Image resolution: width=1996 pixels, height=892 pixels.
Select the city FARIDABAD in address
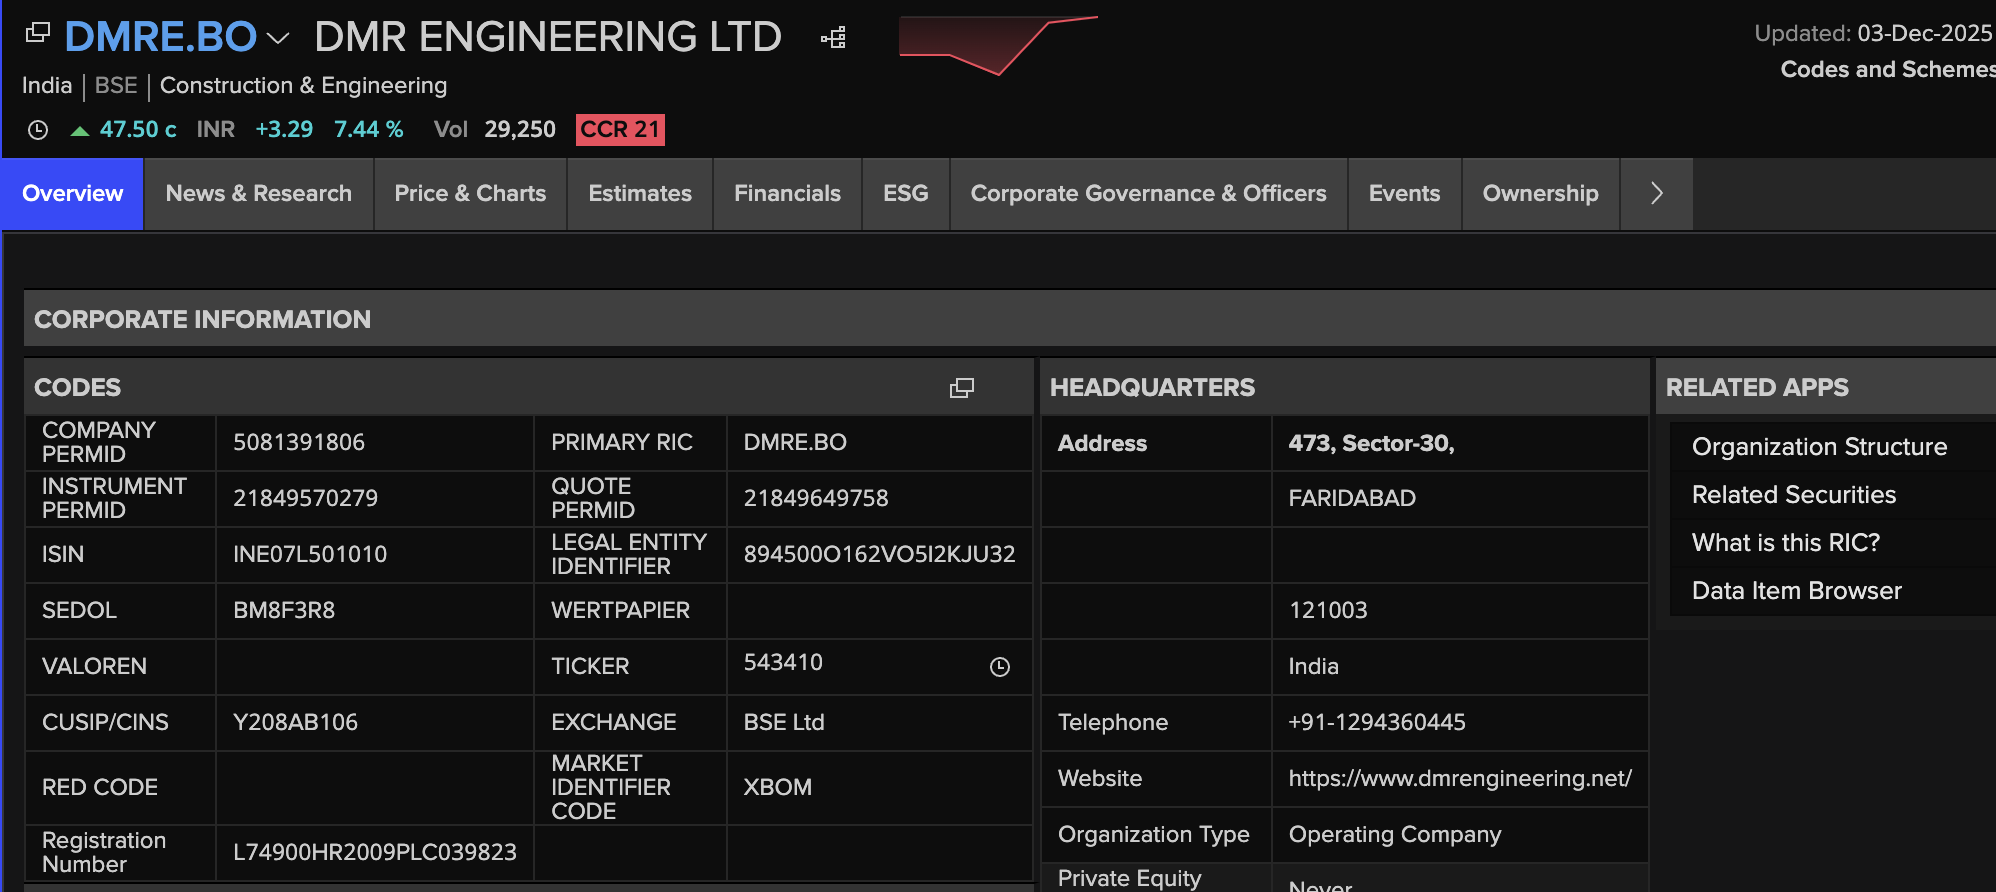tap(1352, 499)
